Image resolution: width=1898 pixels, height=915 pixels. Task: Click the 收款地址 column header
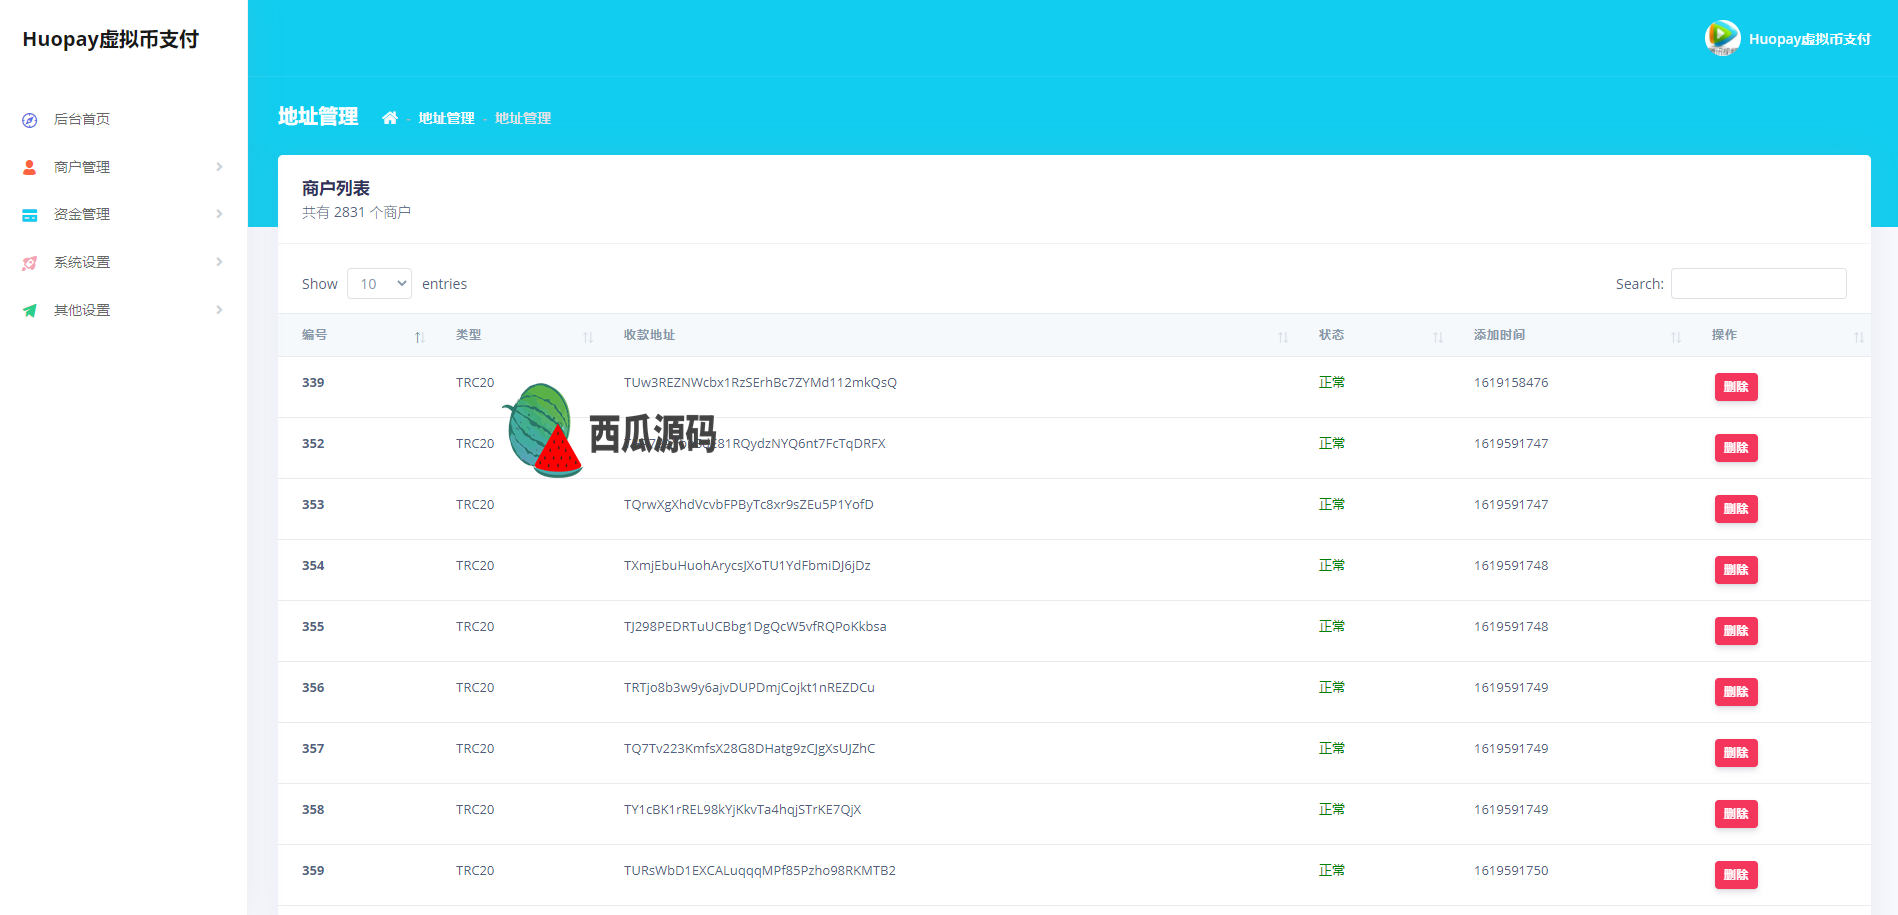(948, 335)
